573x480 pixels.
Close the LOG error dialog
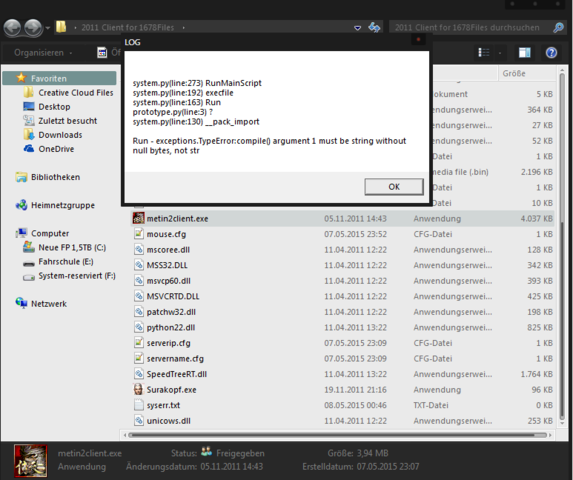click(418, 39)
